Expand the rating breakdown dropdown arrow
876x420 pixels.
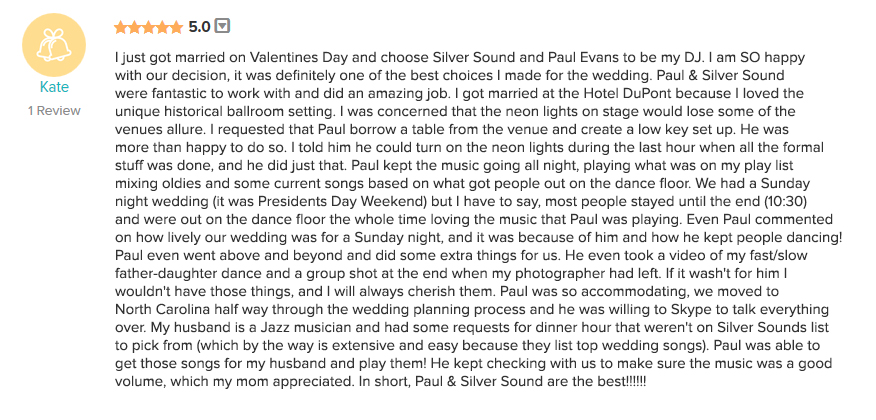tap(222, 26)
